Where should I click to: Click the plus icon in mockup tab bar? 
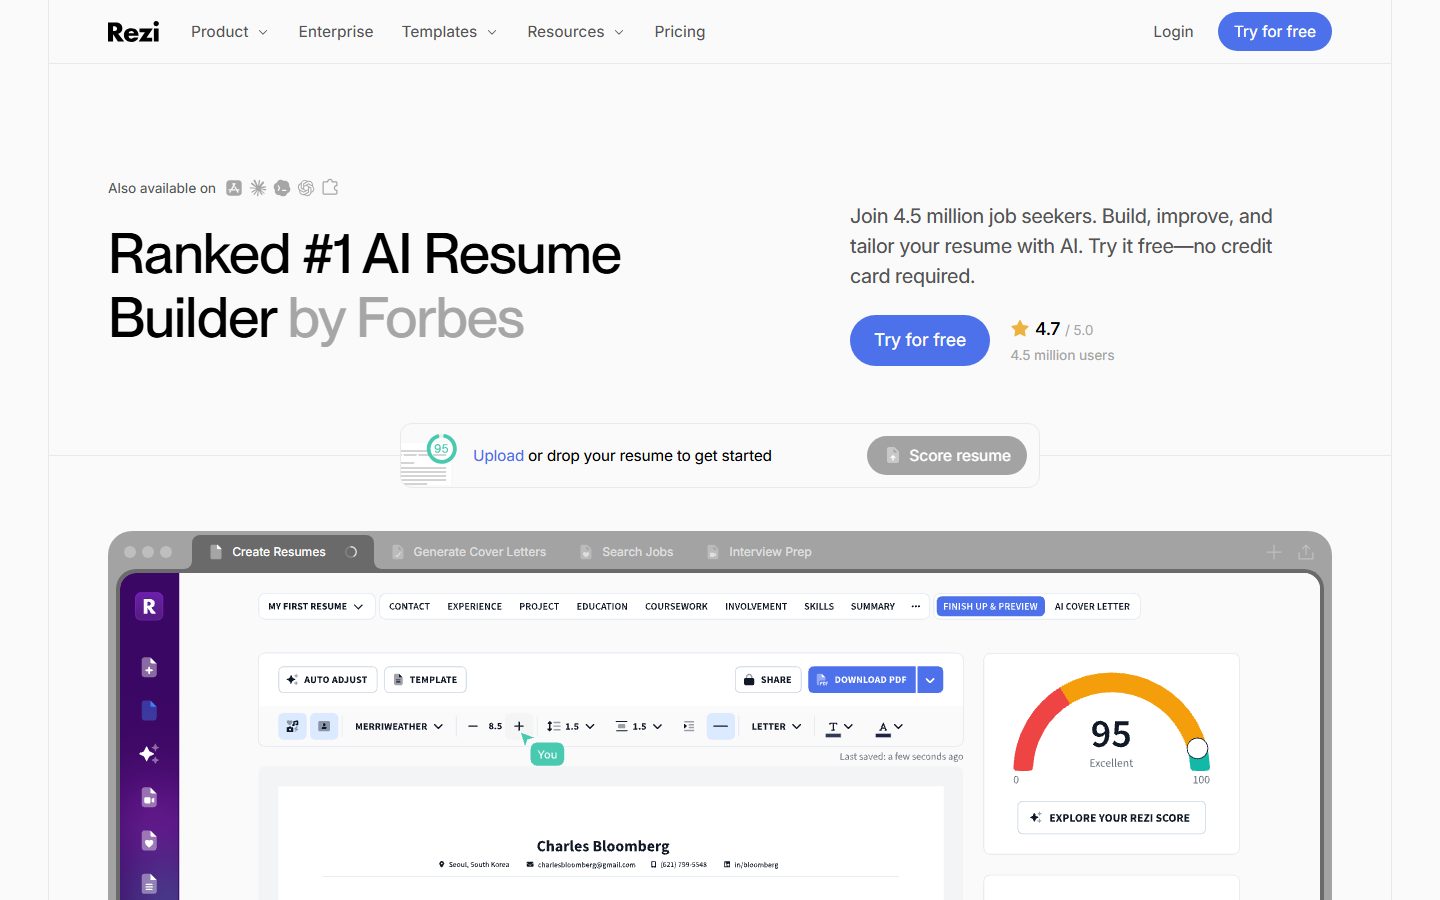(1274, 552)
